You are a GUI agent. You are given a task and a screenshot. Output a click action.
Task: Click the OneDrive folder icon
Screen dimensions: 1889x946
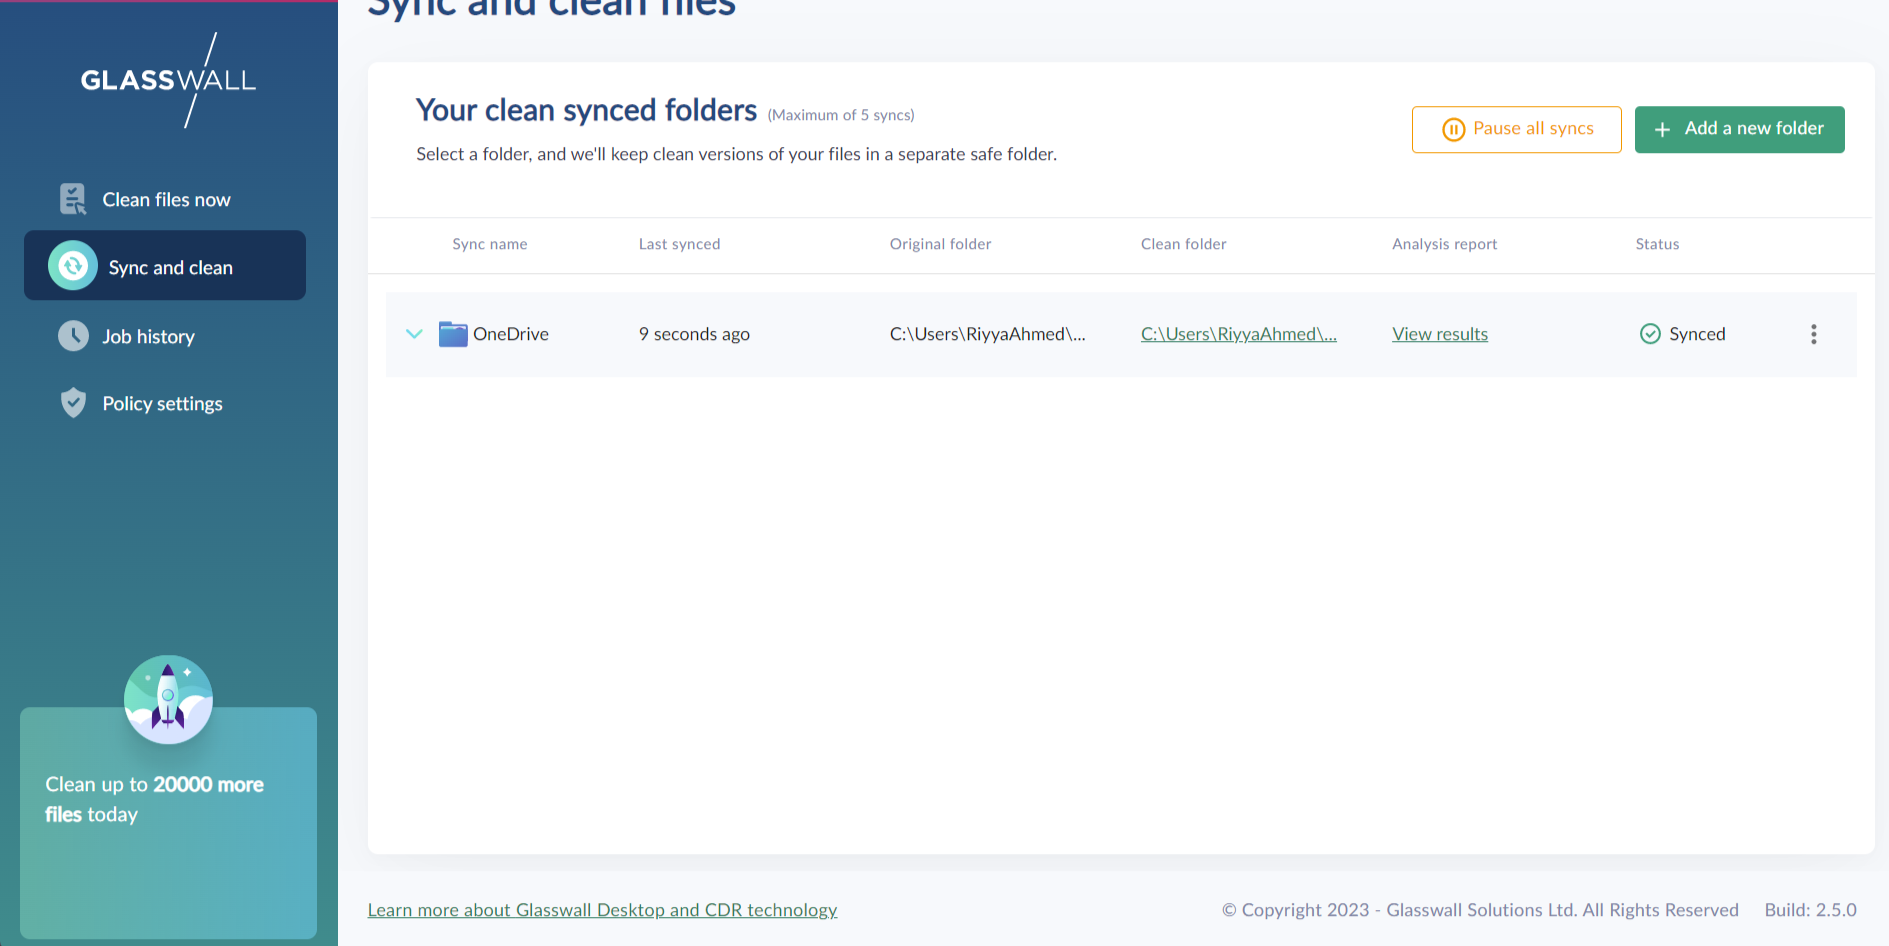pos(453,334)
